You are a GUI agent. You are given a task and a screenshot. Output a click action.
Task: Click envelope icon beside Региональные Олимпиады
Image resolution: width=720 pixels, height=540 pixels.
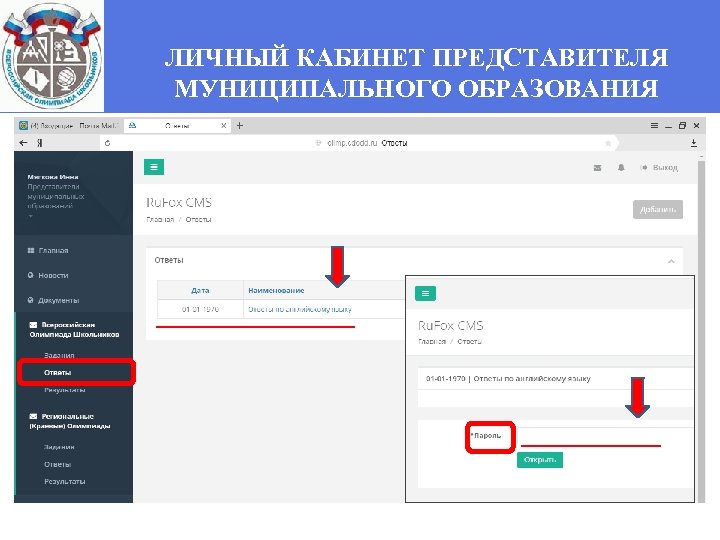point(33,416)
